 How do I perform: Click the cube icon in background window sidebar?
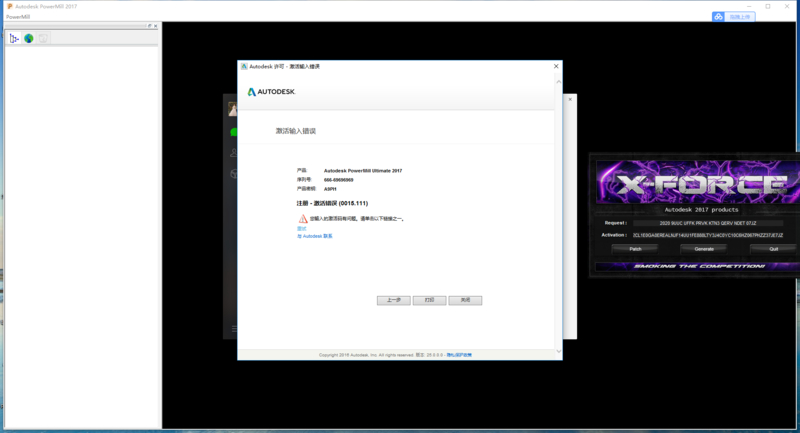click(234, 173)
